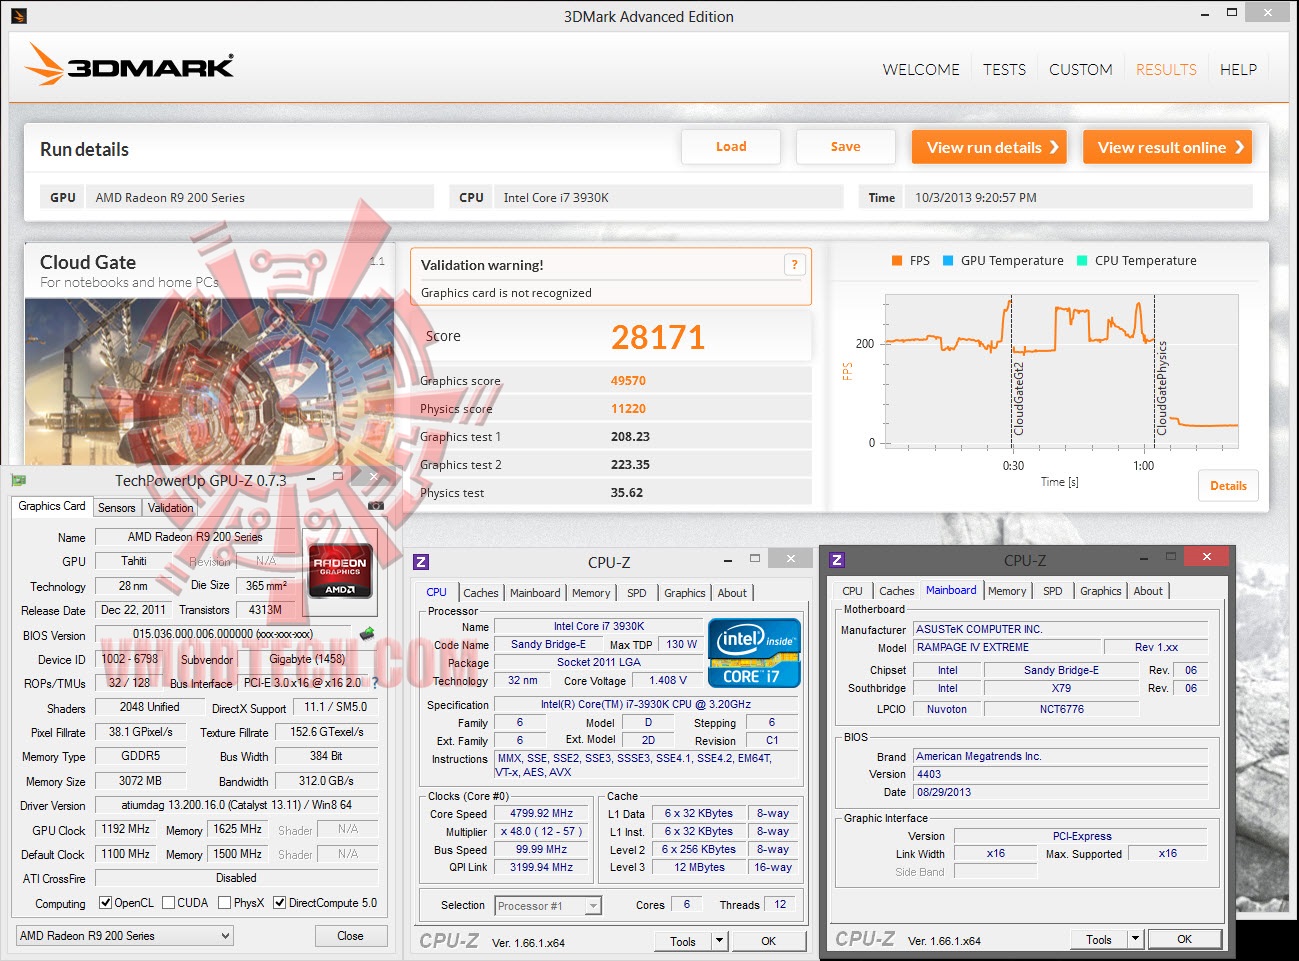Click the Driver Version field in GPU-Z

coord(237,805)
